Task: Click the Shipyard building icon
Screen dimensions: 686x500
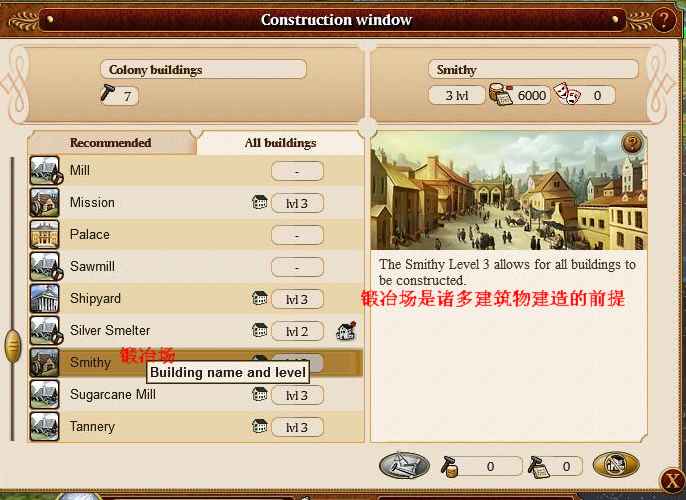Action: click(45, 298)
